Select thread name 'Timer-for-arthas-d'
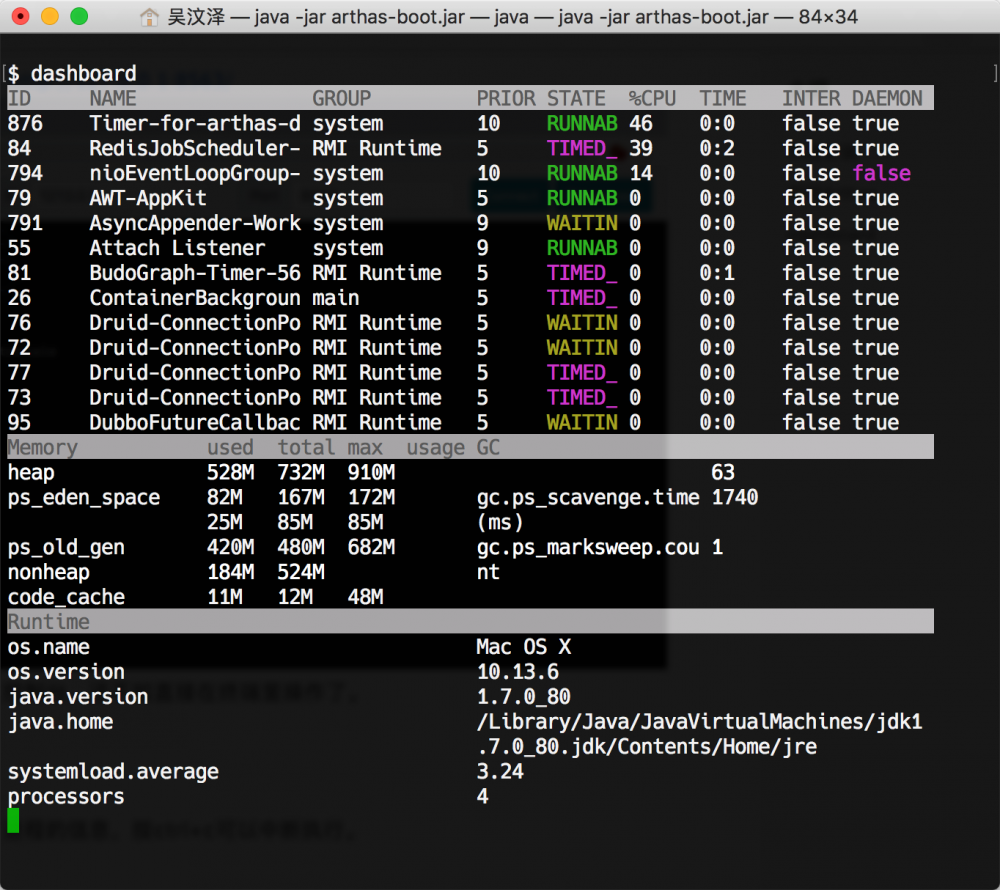Screen dimensions: 1000x890 (x=195, y=123)
